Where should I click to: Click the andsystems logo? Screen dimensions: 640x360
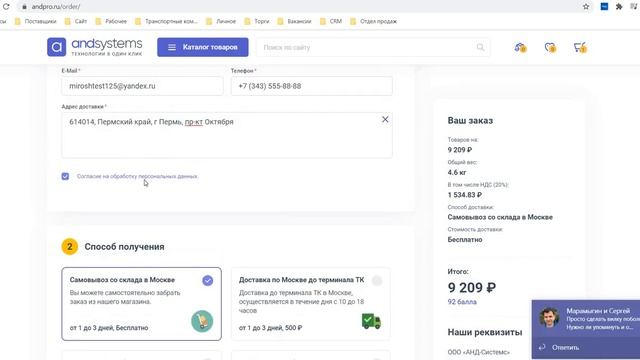click(x=95, y=47)
